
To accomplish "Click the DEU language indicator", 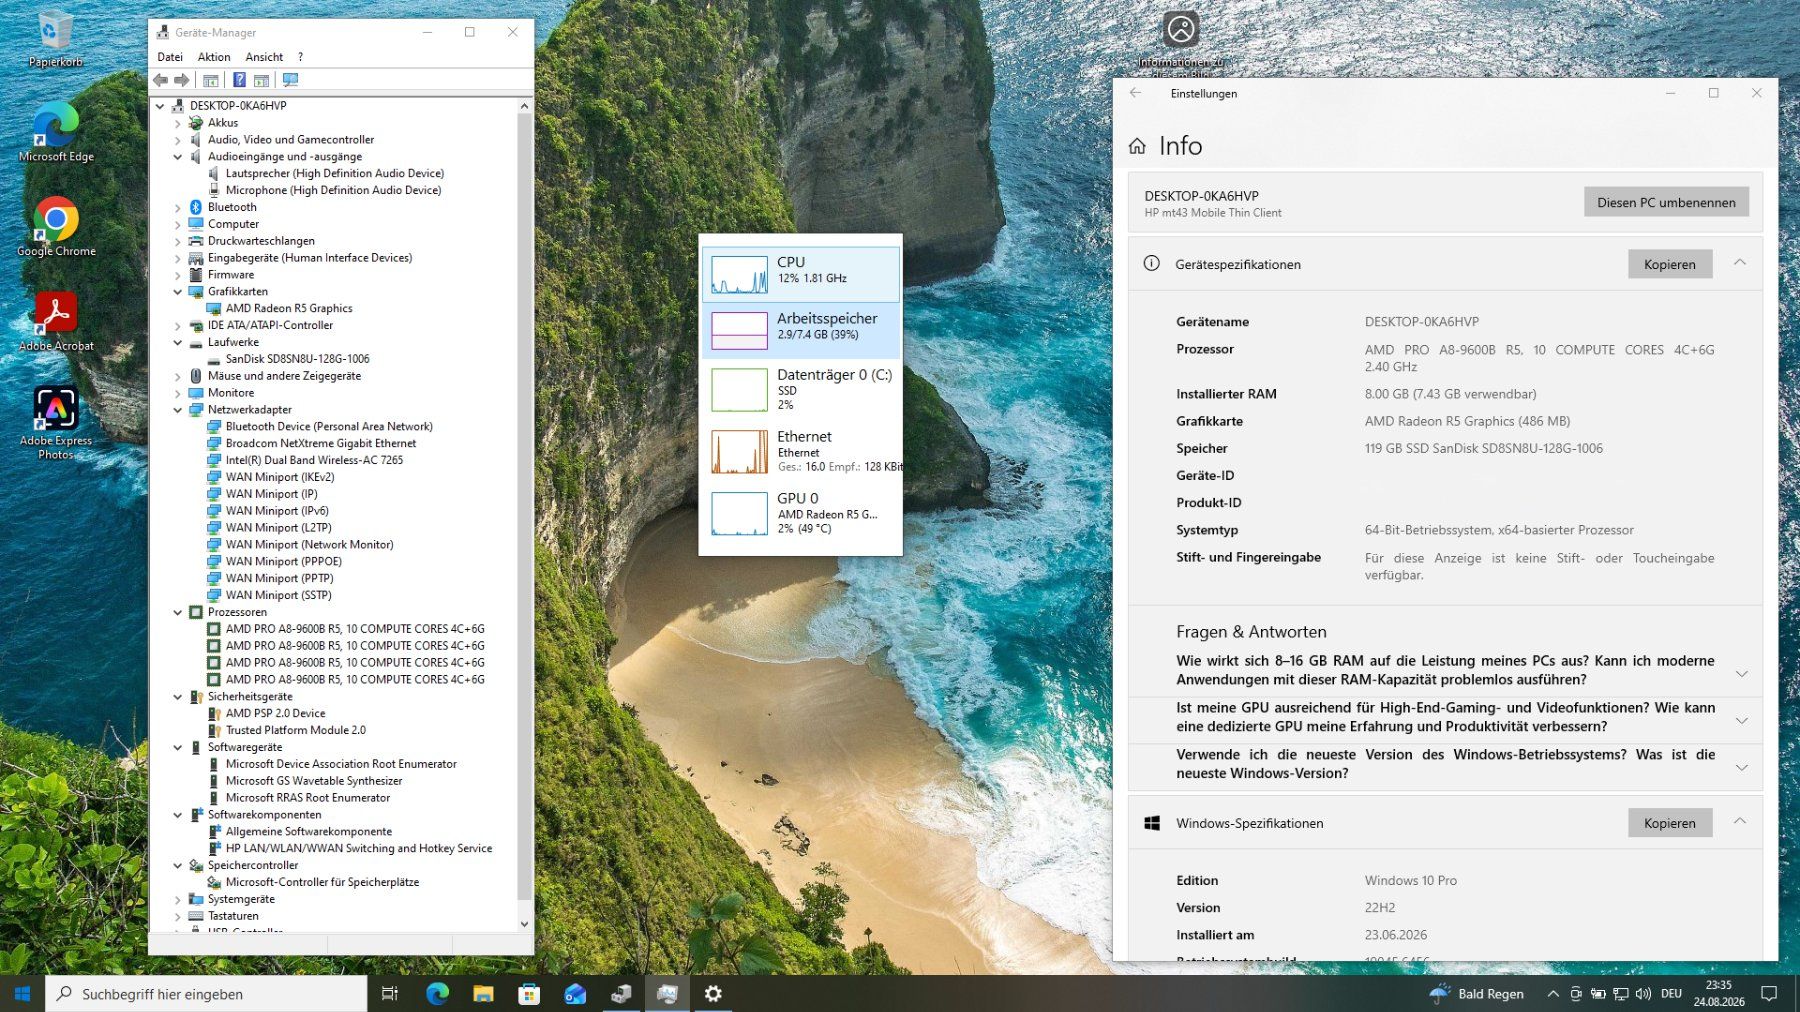I will pos(1672,994).
